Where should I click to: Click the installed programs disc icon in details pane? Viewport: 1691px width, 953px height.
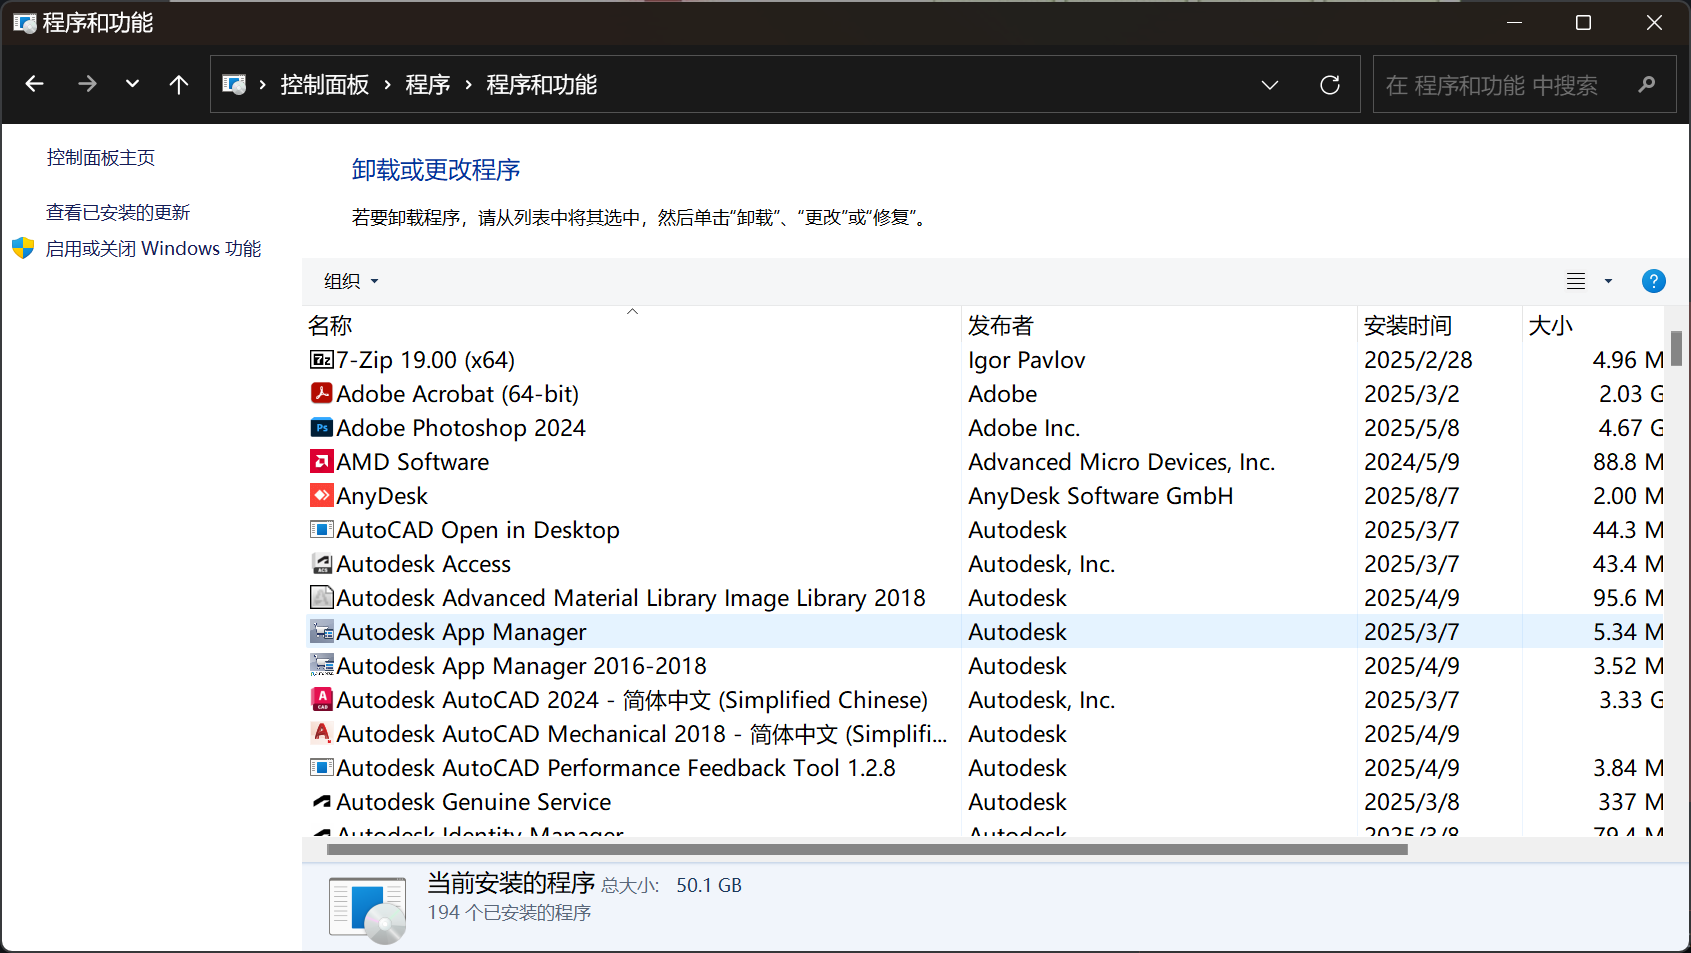tap(367, 910)
